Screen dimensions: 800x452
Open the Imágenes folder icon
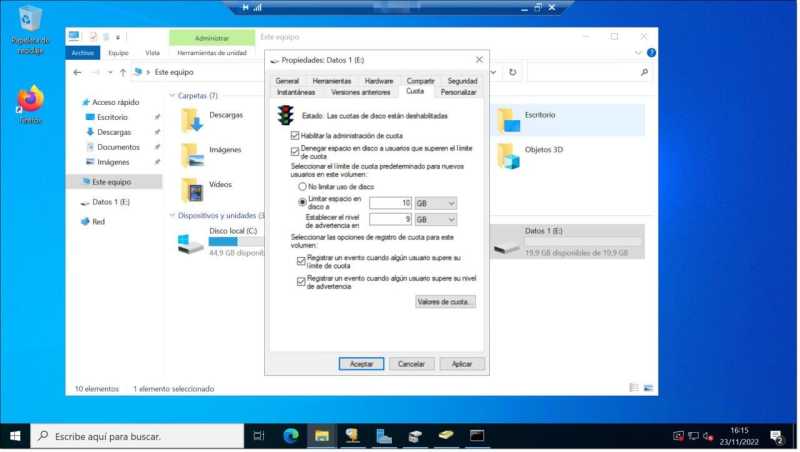coord(193,155)
